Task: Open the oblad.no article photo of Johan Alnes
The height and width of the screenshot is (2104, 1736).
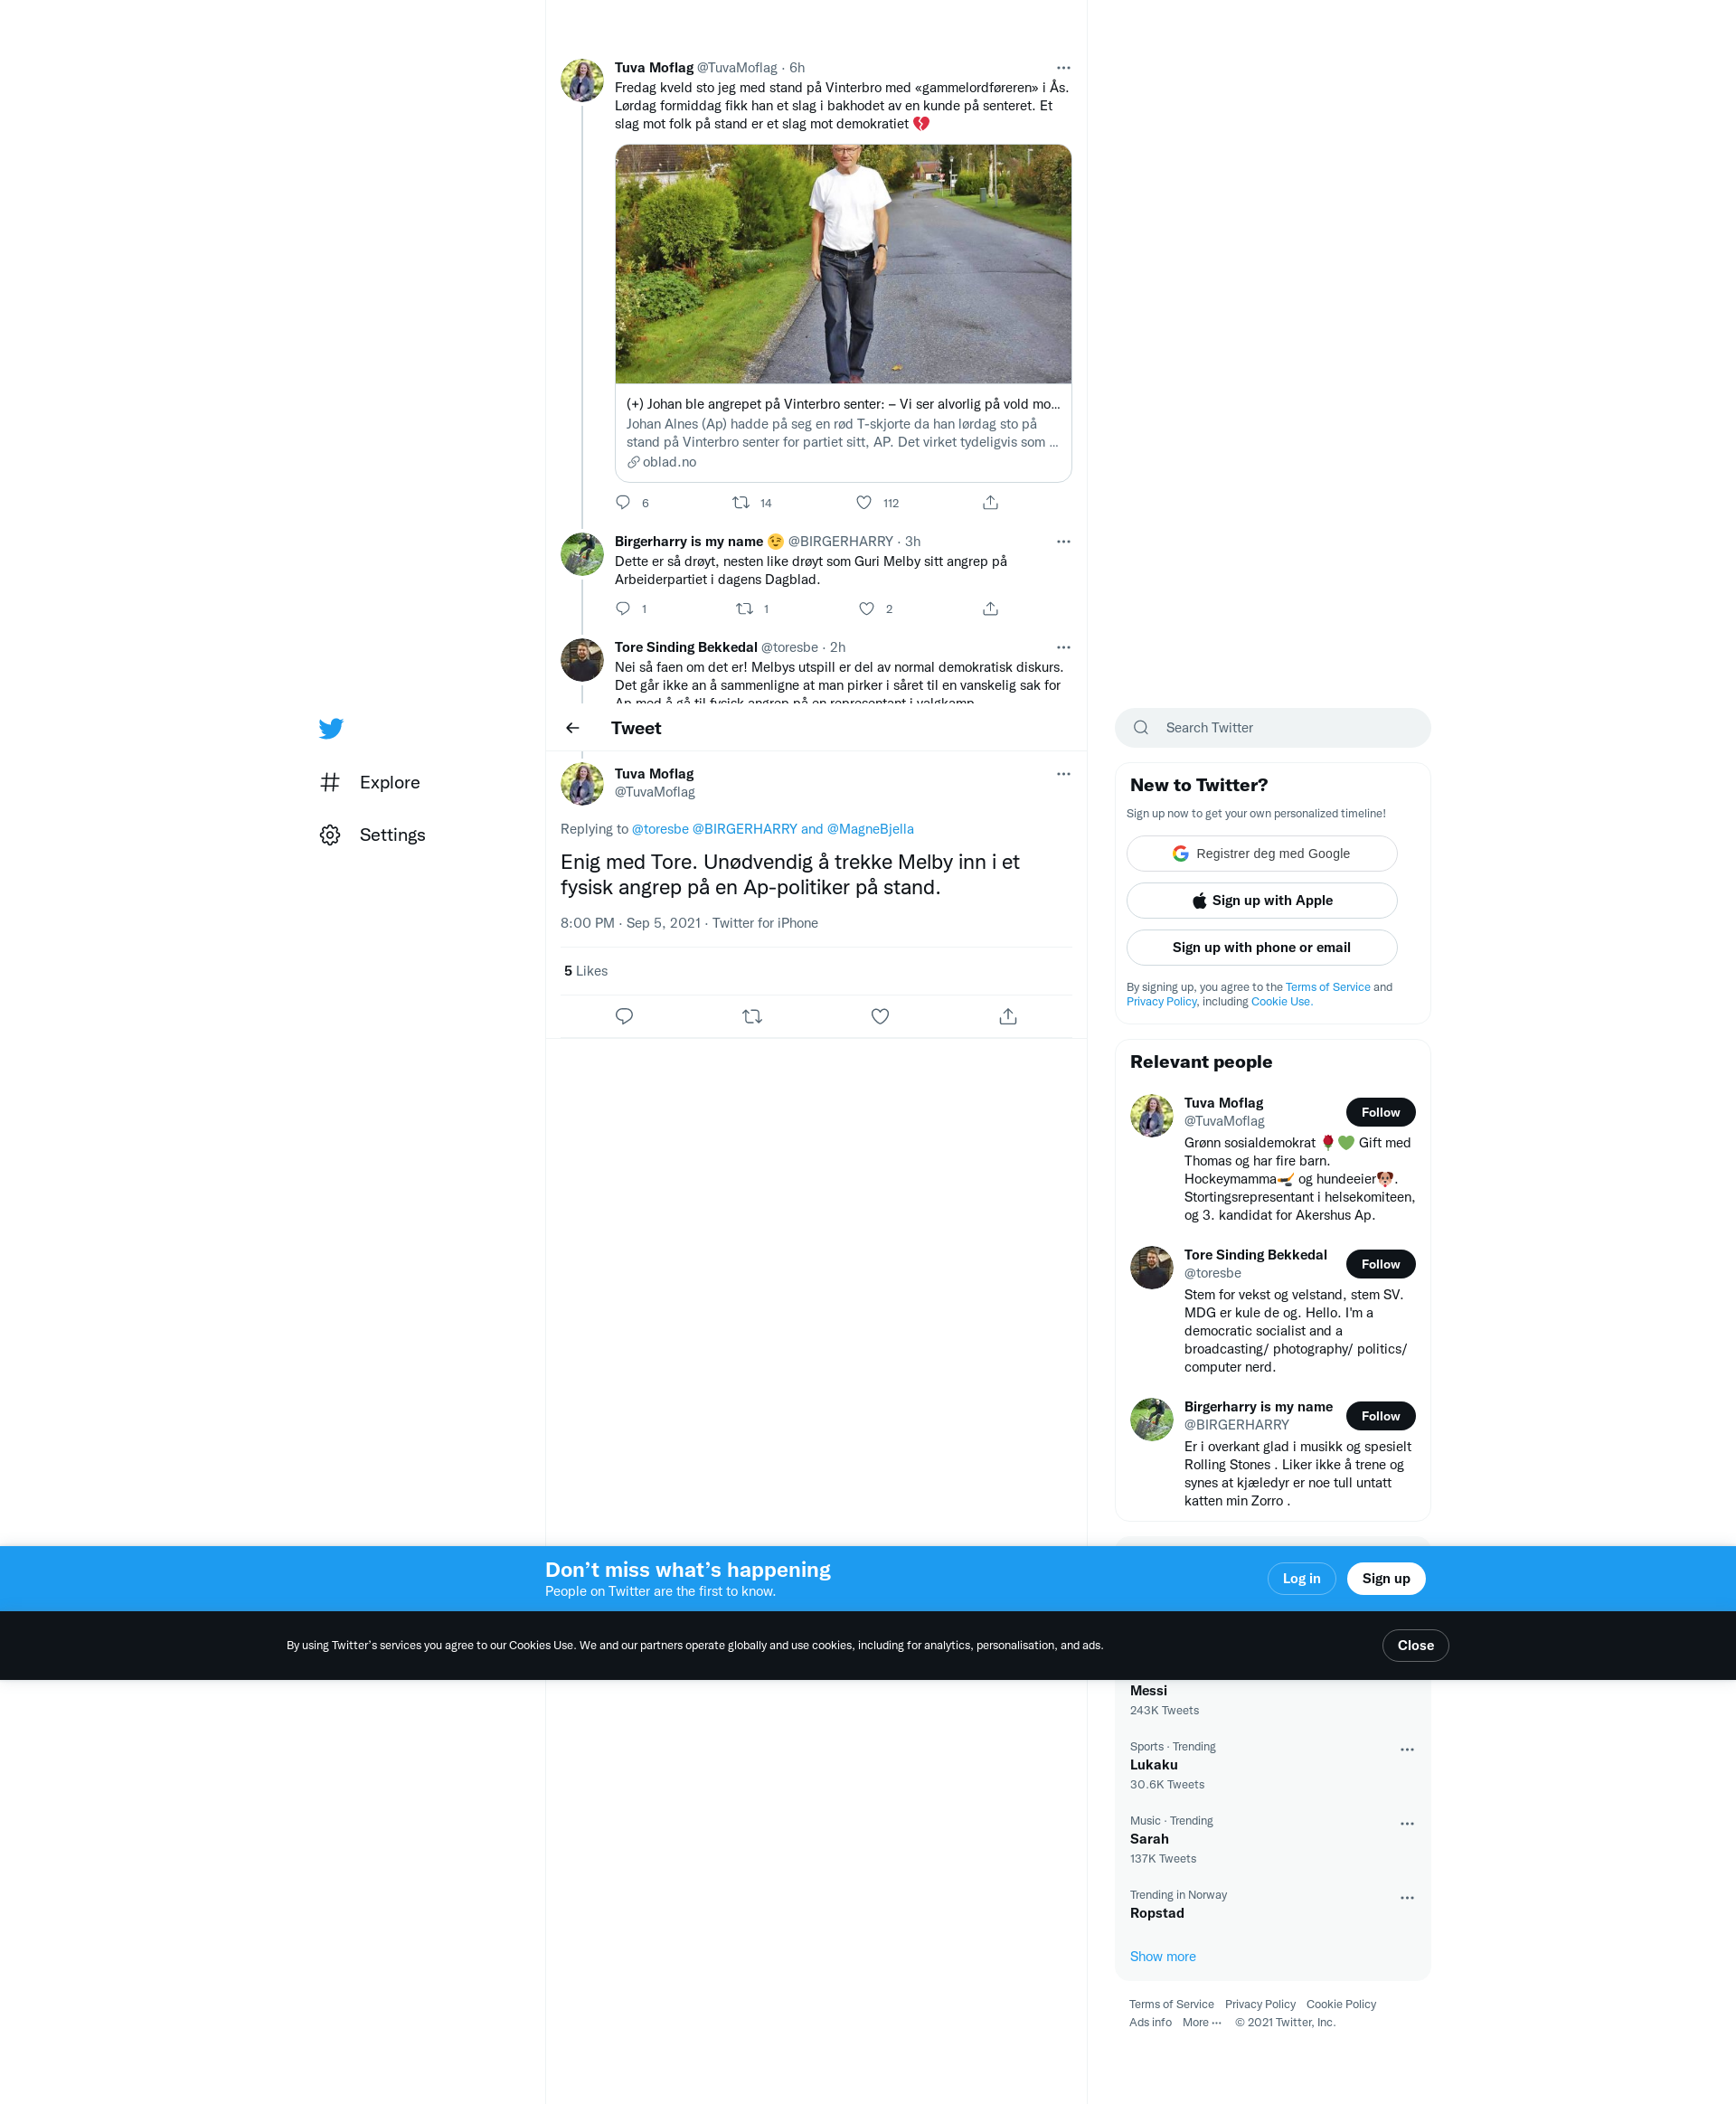Action: point(843,264)
